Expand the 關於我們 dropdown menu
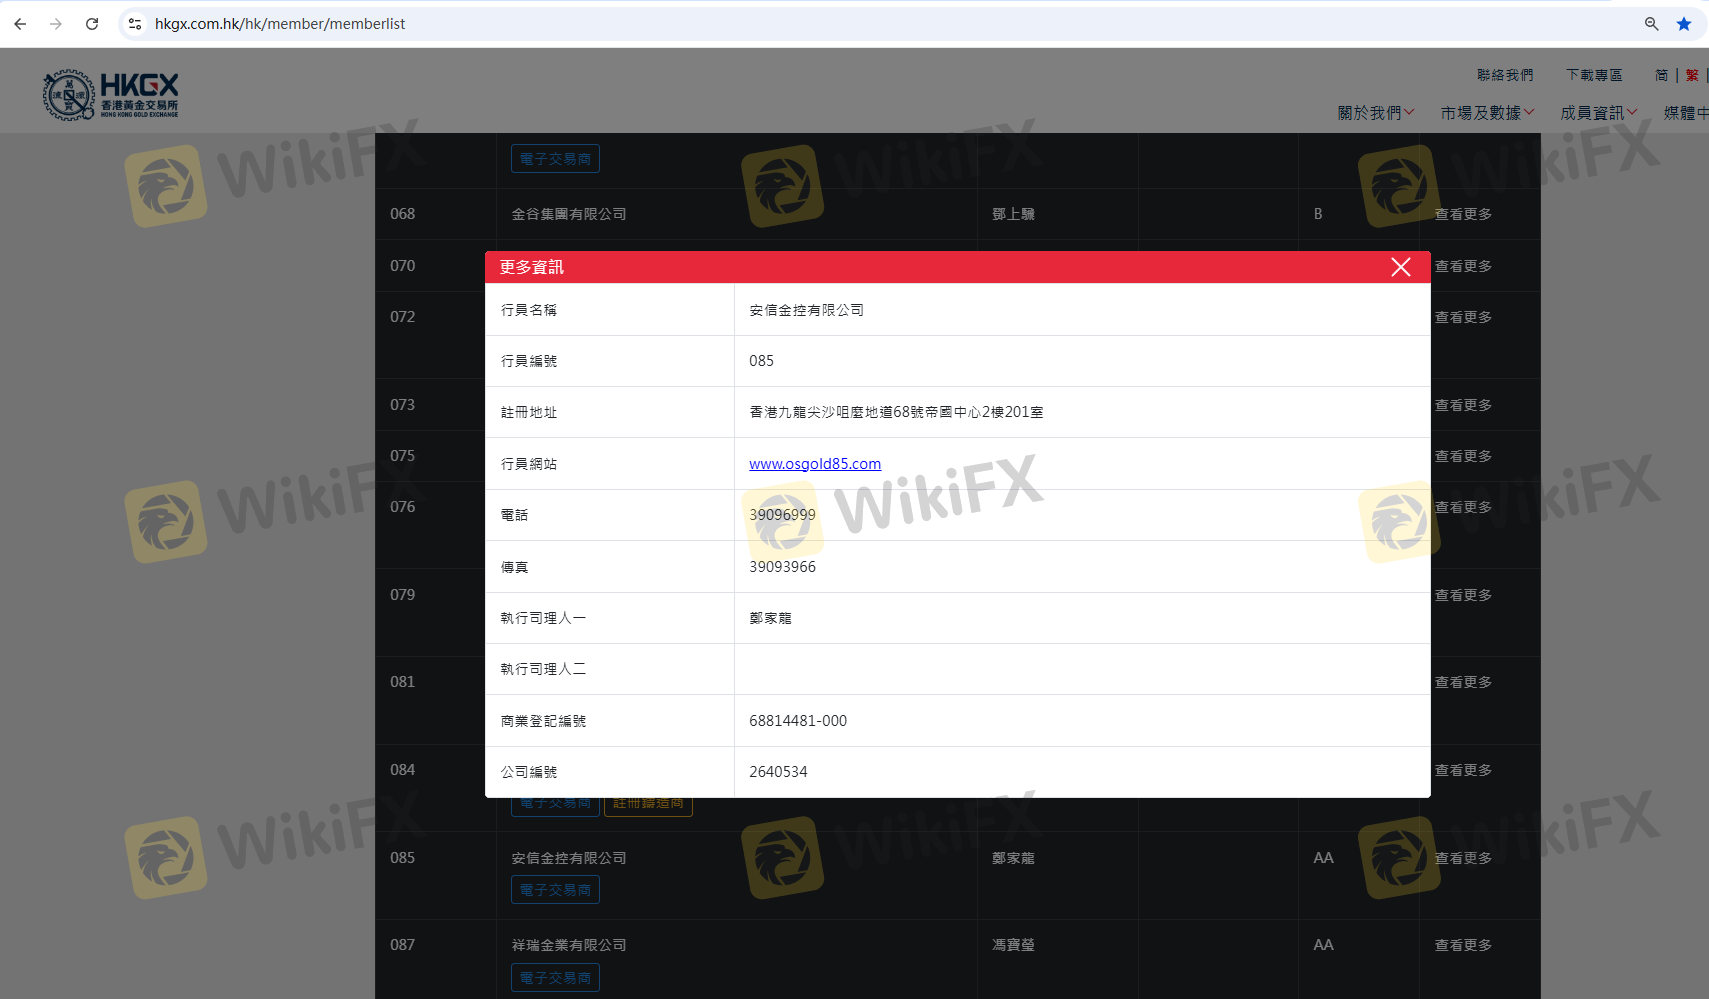1709x999 pixels. pos(1375,113)
